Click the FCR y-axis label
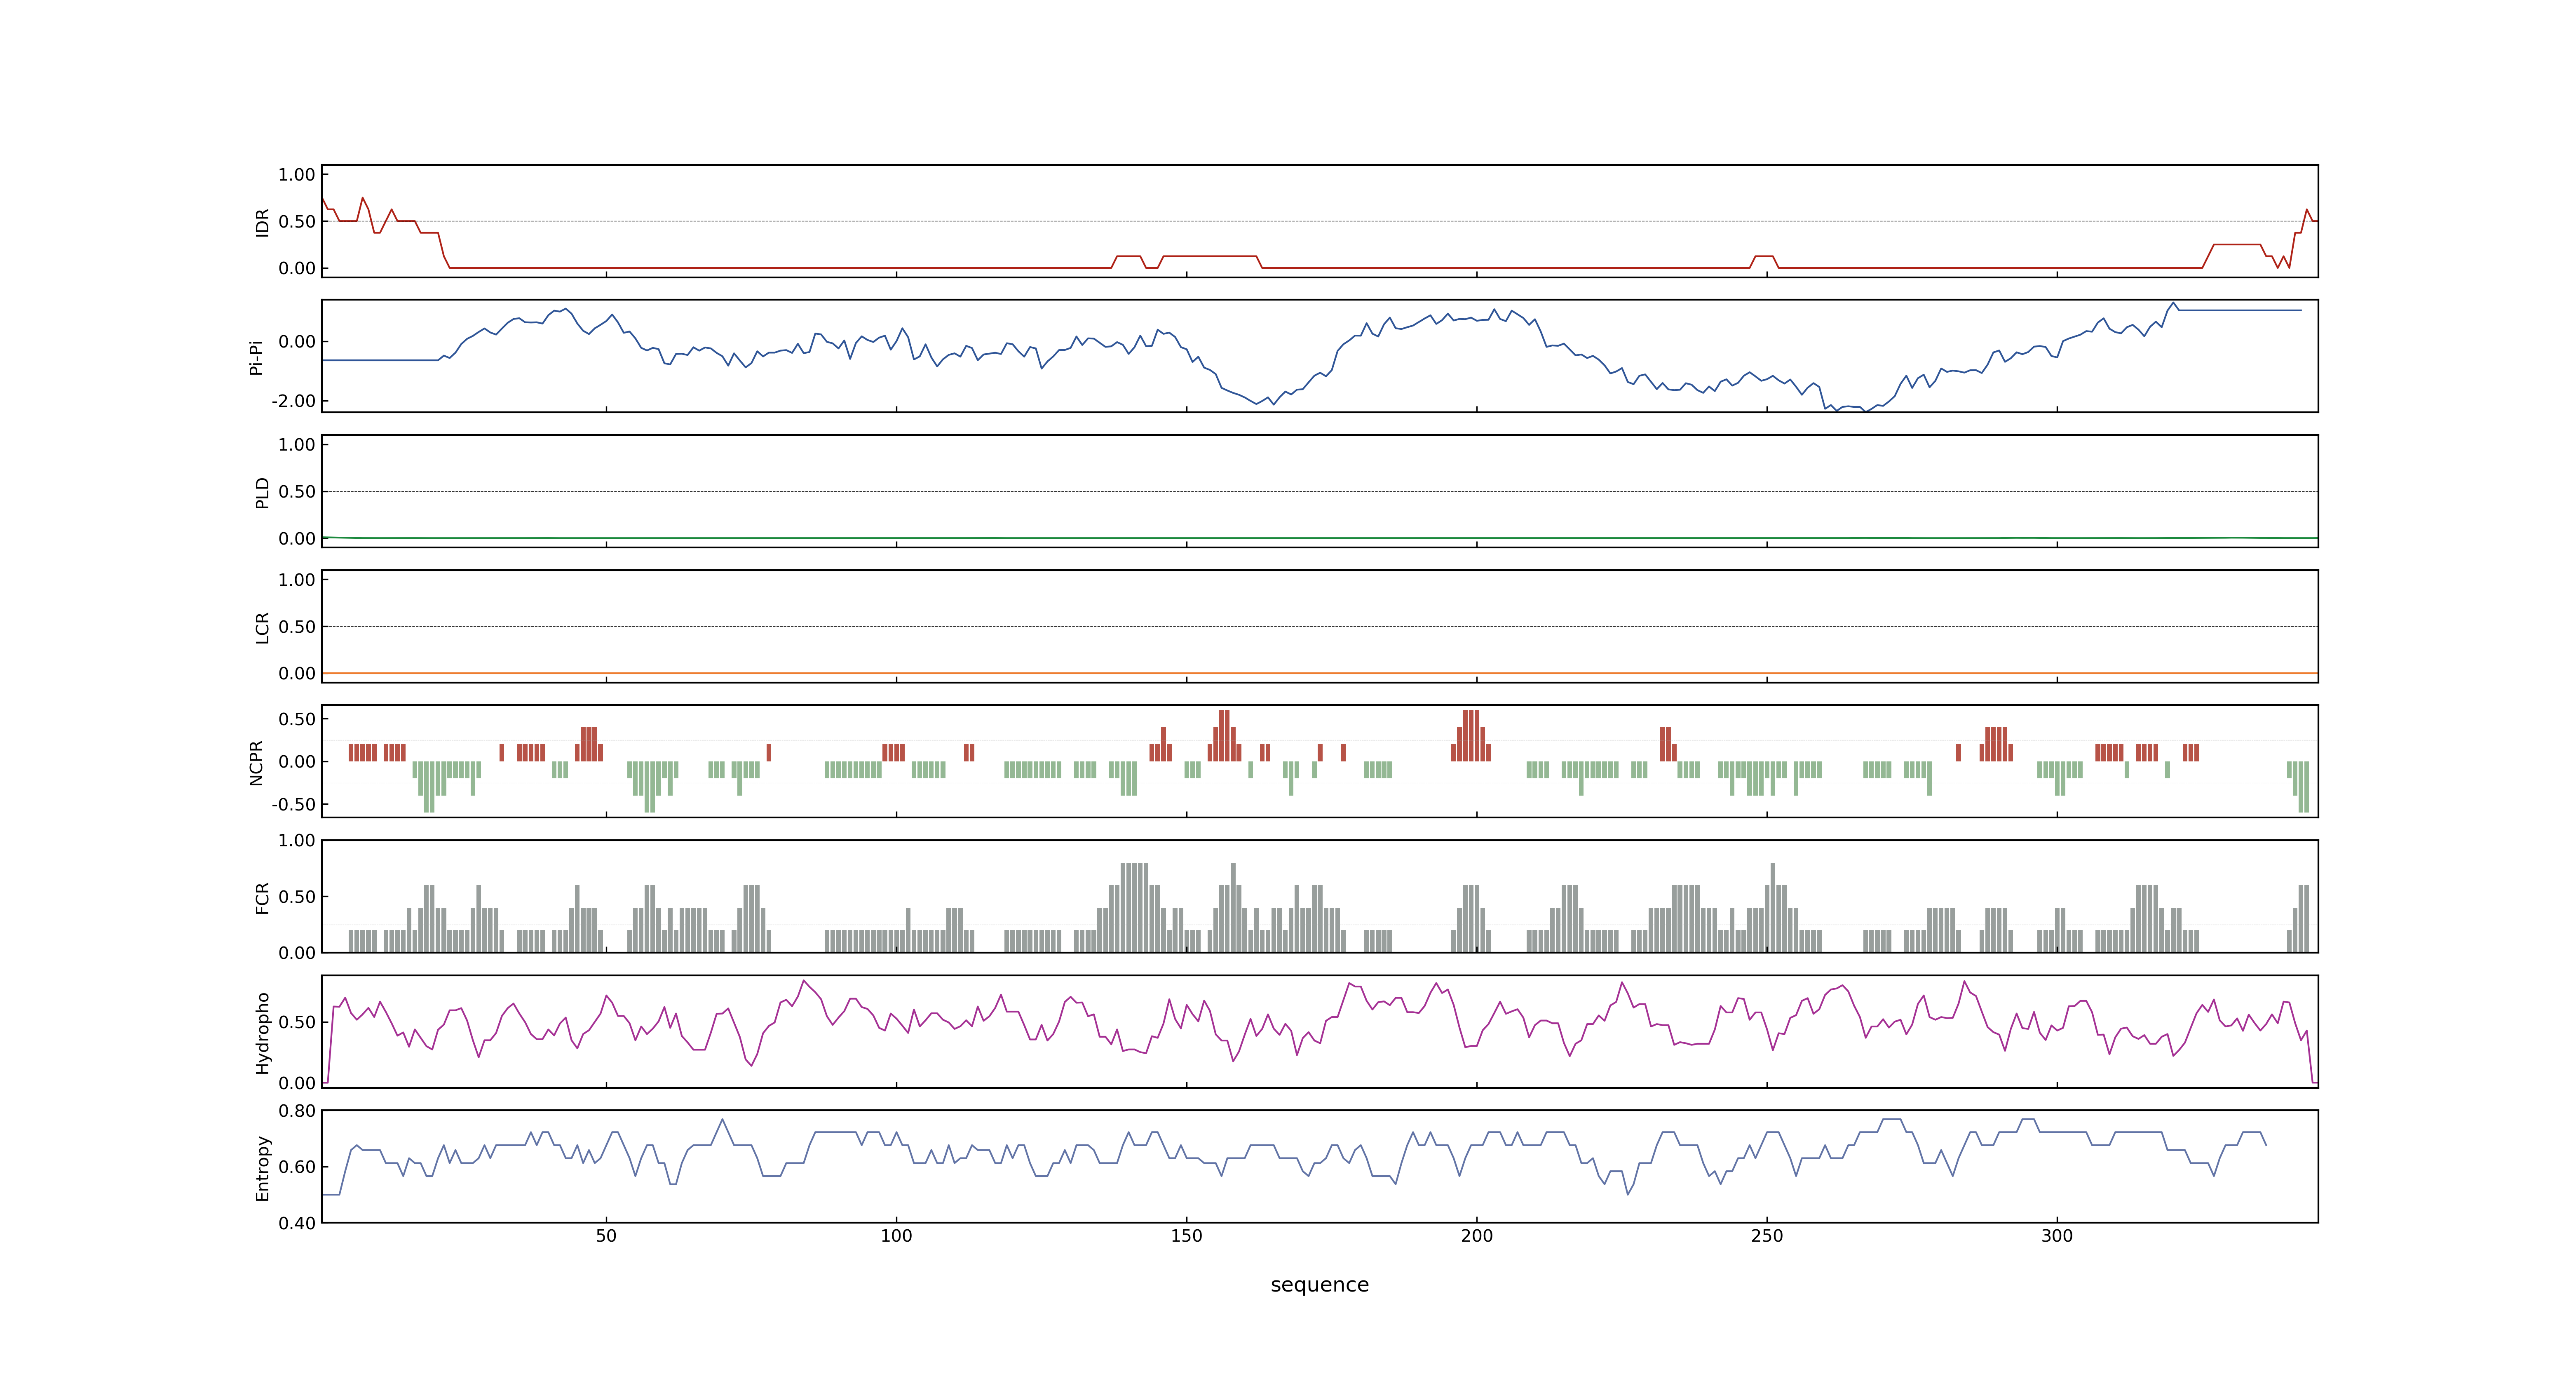 tap(262, 897)
